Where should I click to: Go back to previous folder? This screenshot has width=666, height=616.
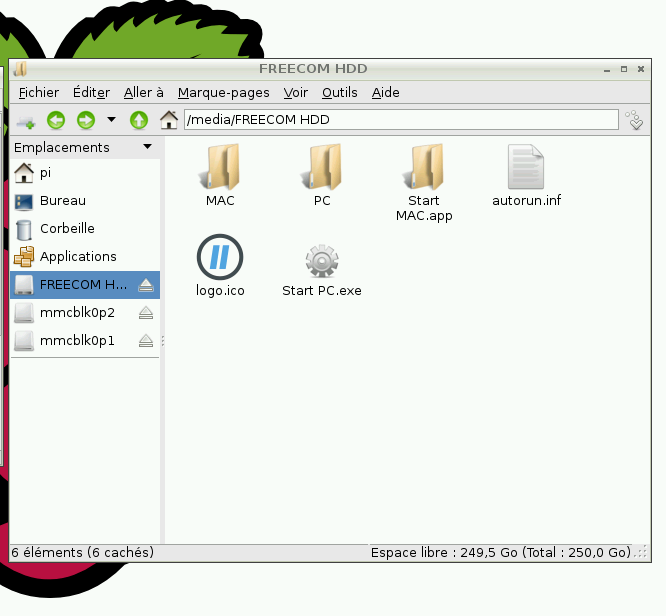pyautogui.click(x=56, y=120)
